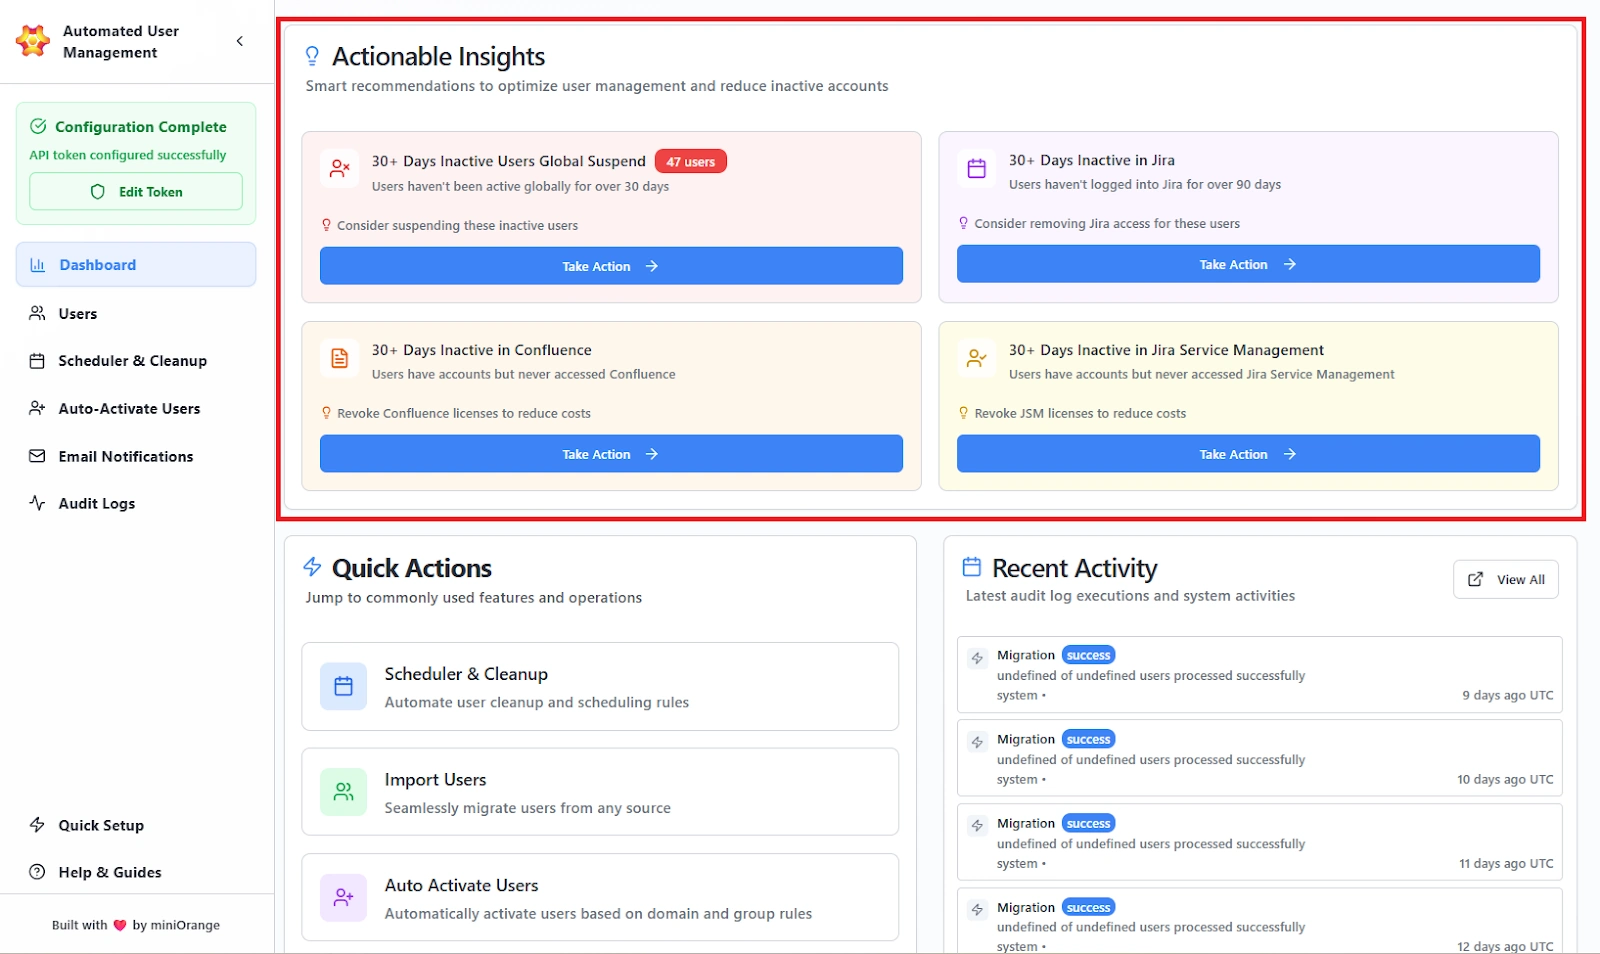Click the Scheduler & Cleanup calendar icon
This screenshot has width=1600, height=954.
[x=38, y=360]
